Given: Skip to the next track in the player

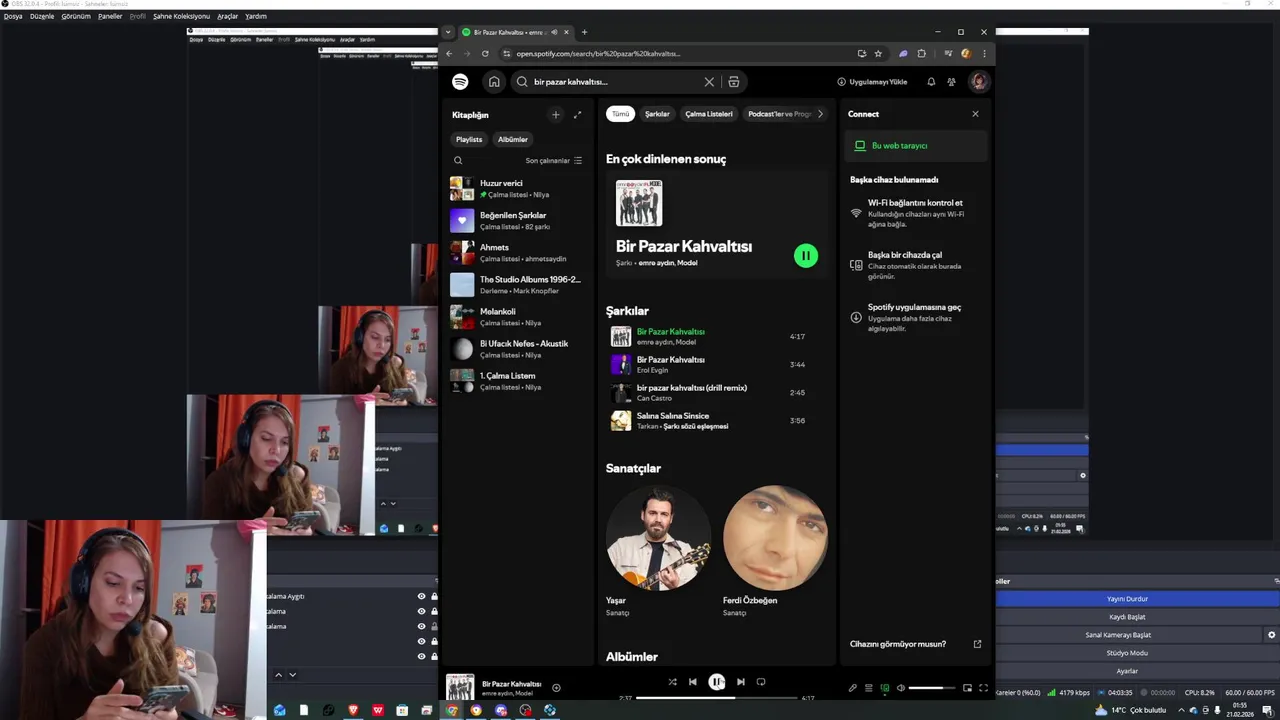Looking at the screenshot, I should point(740,682).
